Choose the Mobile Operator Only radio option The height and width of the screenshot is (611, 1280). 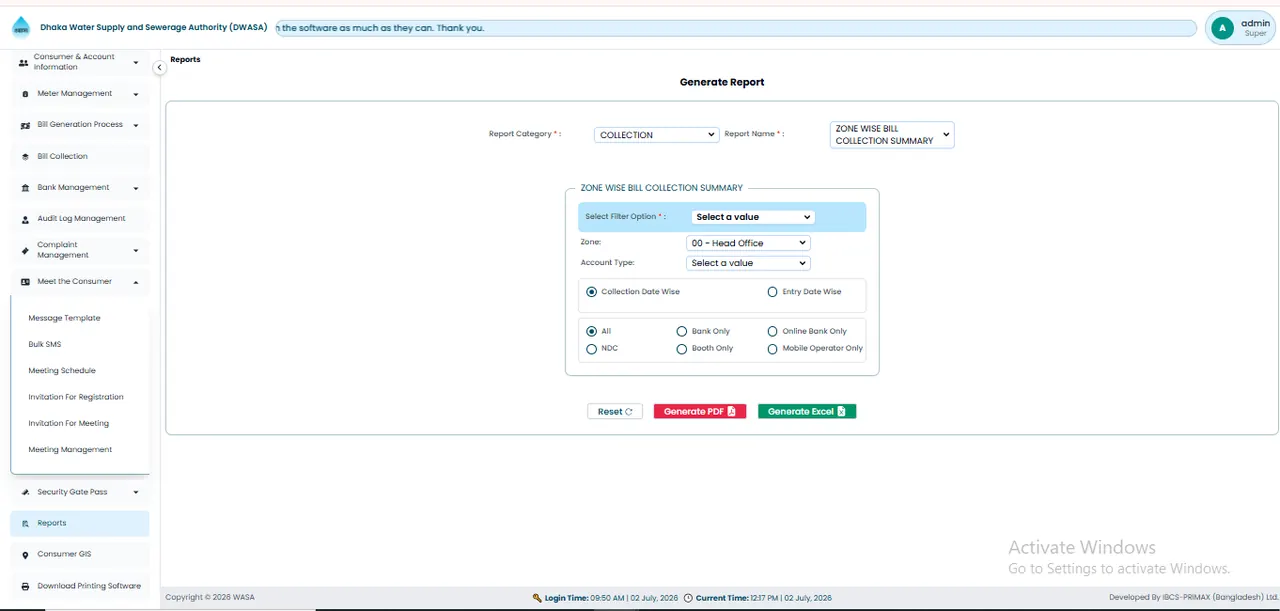(x=772, y=349)
